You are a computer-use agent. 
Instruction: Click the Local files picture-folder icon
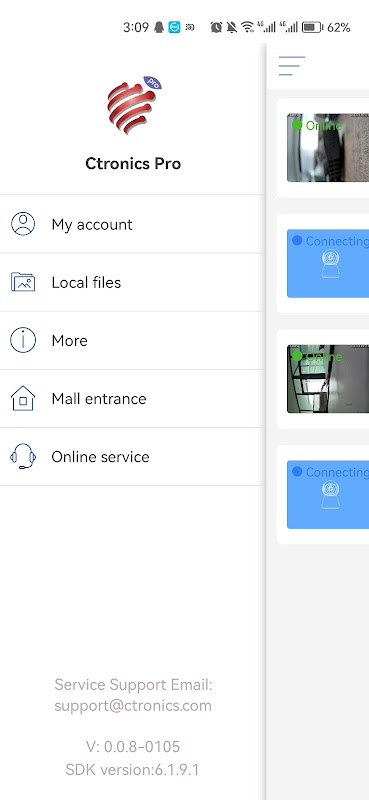tap(23, 282)
